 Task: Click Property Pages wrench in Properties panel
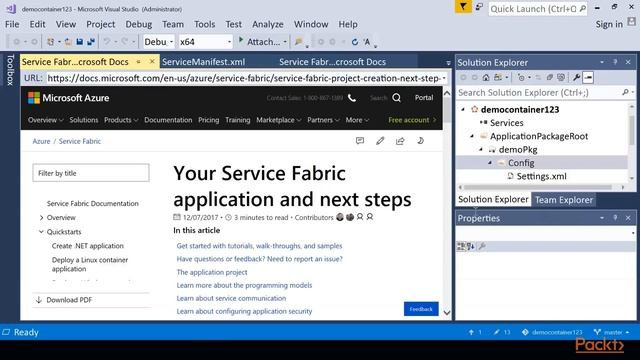point(482,246)
